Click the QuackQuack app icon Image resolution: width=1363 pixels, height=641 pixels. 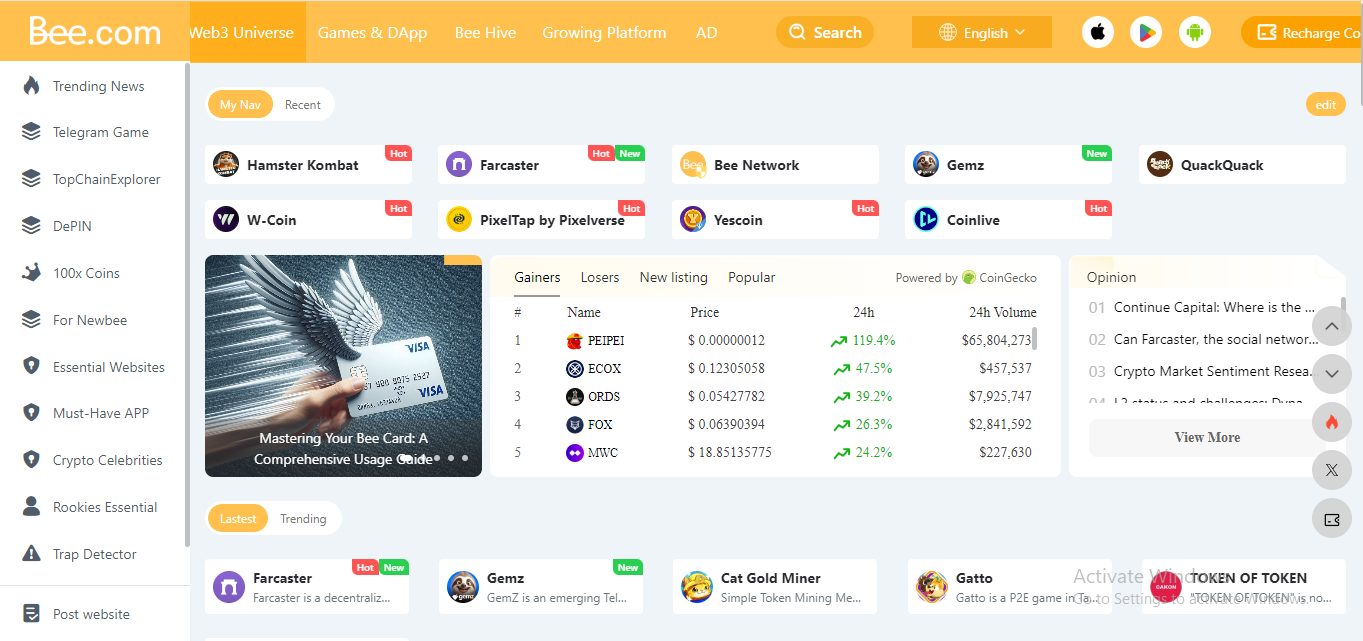(x=1160, y=165)
